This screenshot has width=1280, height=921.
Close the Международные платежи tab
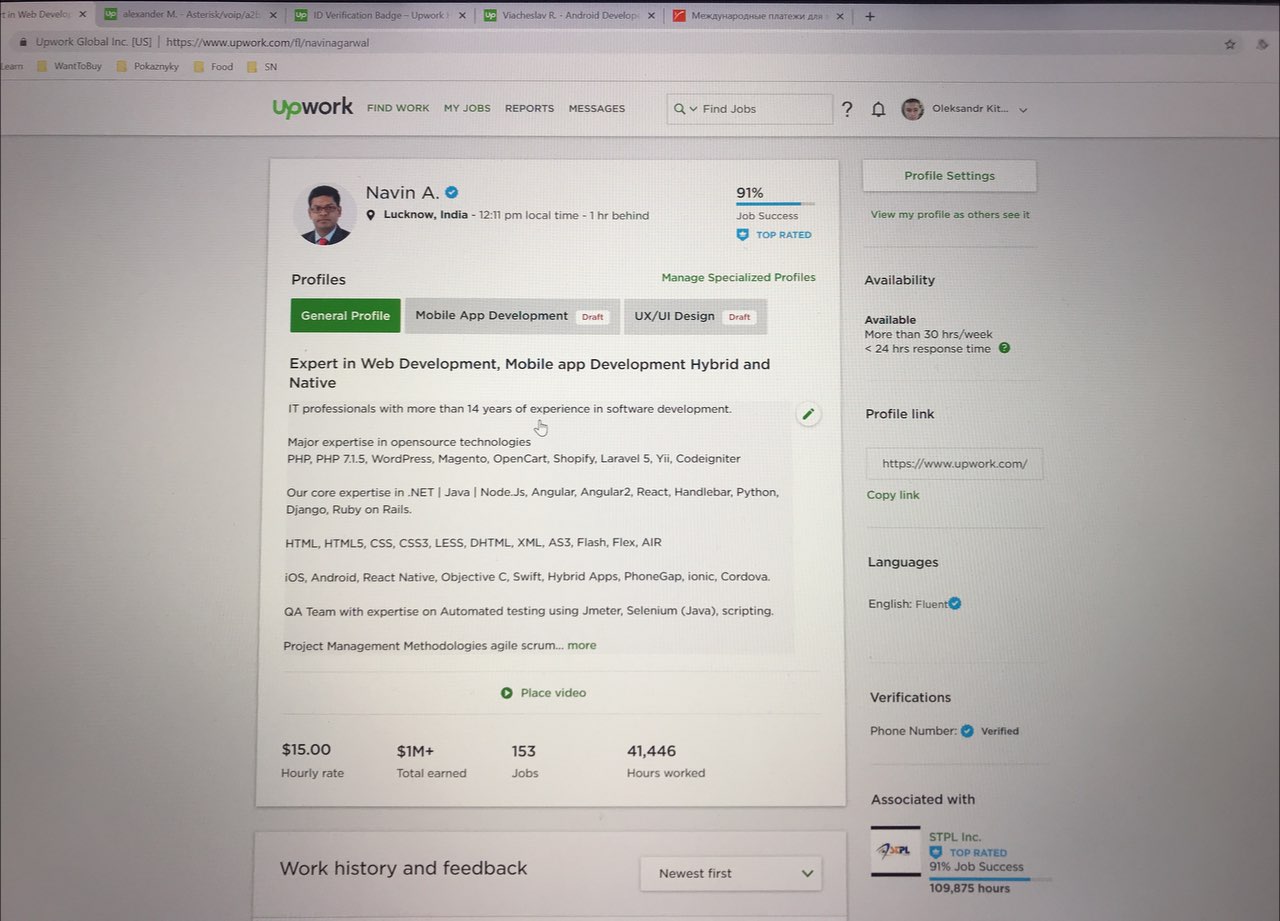839,16
